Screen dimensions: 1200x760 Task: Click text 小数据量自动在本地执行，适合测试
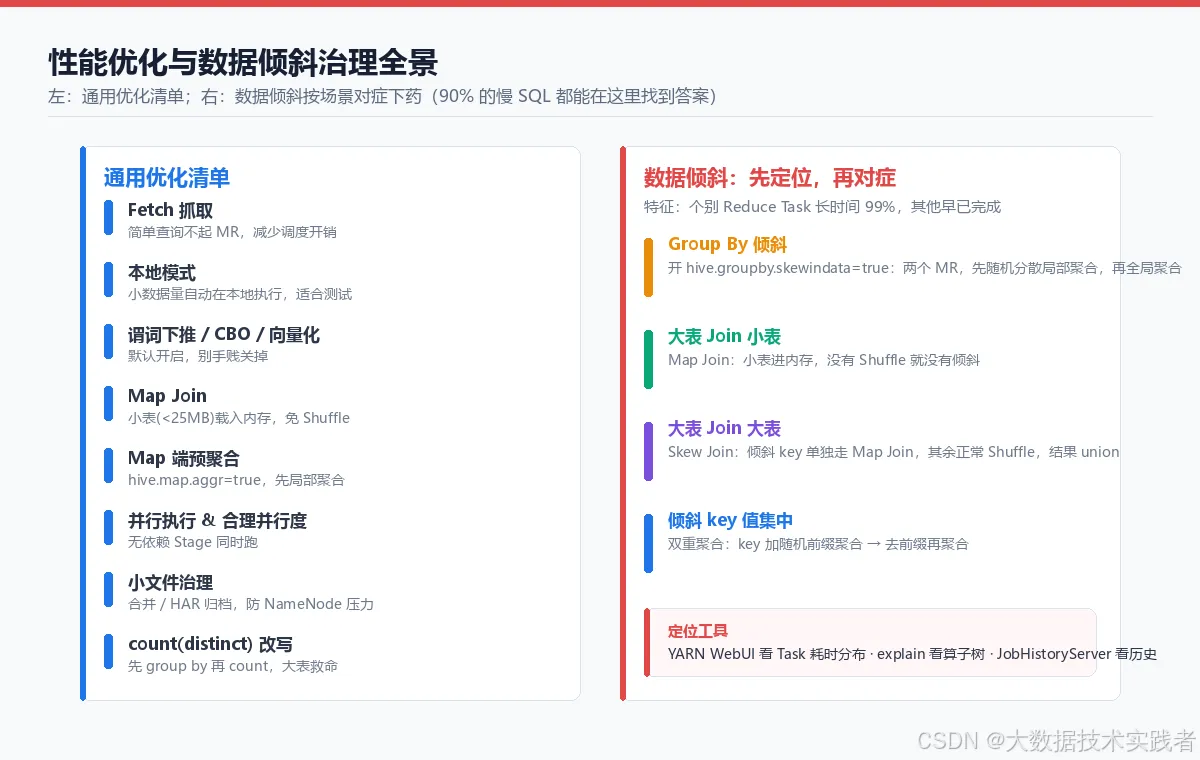click(x=240, y=294)
